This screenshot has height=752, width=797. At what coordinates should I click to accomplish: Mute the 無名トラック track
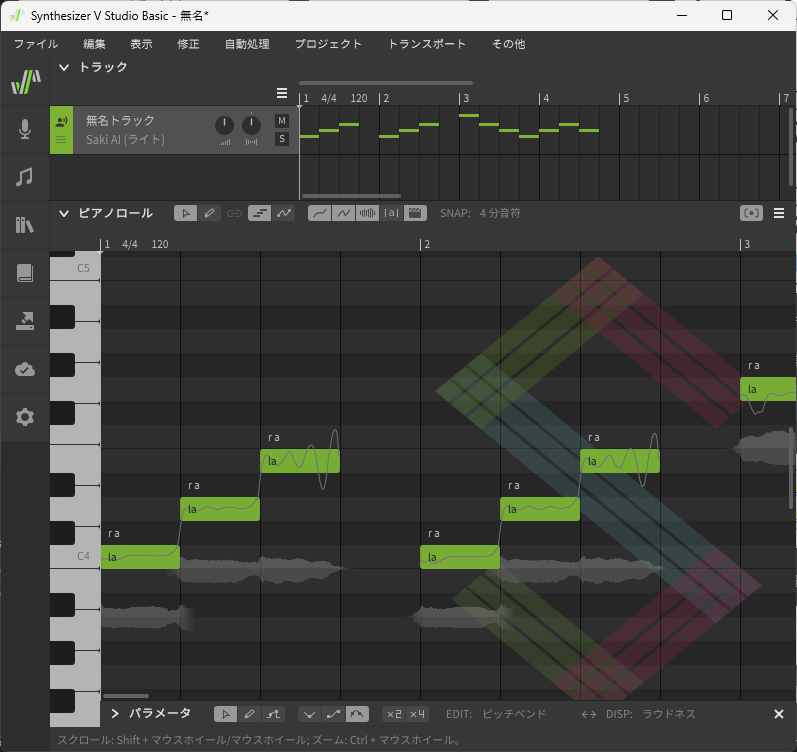pos(282,121)
